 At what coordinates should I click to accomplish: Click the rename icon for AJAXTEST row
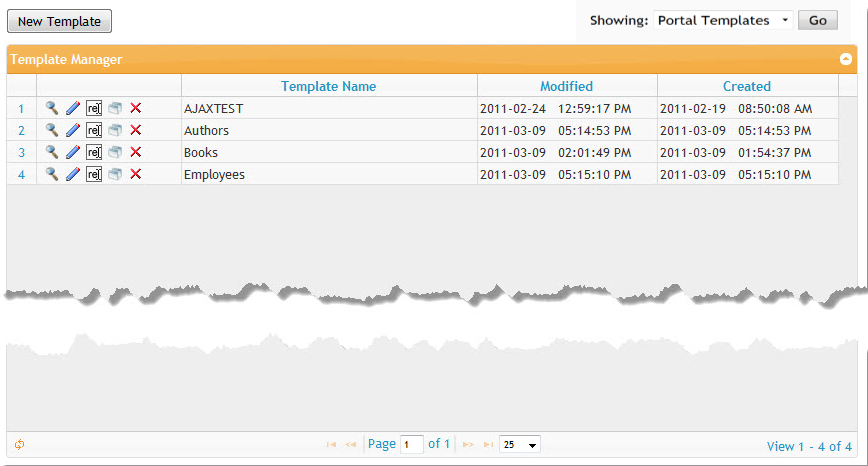tap(94, 108)
